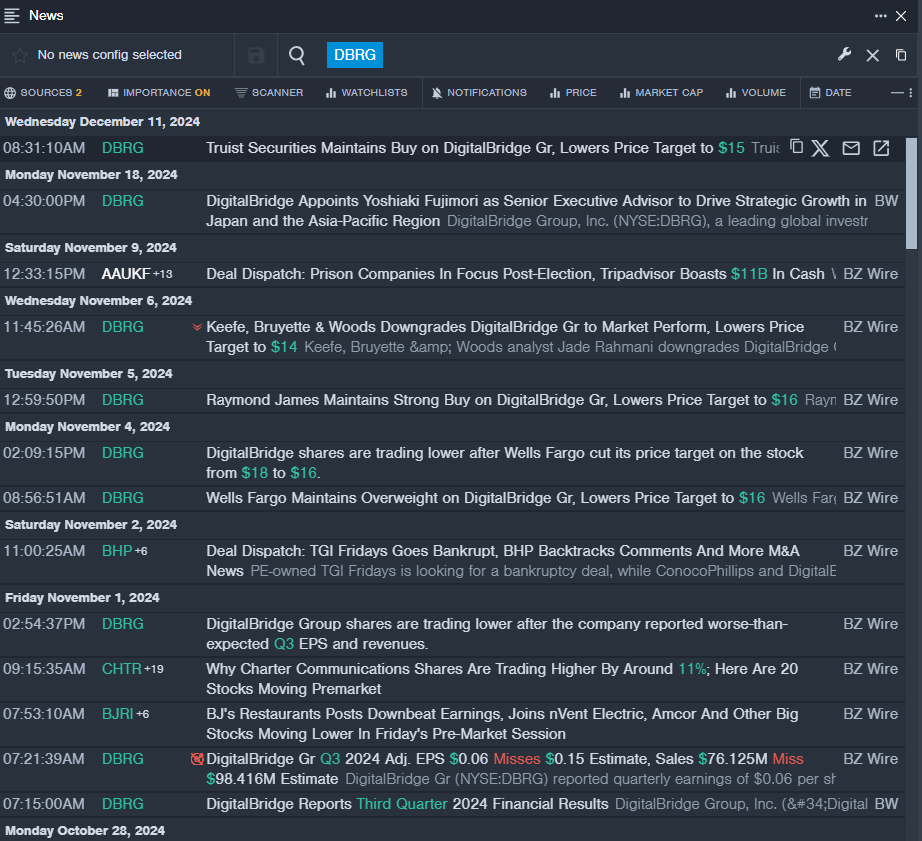The height and width of the screenshot is (841, 922).
Task: Toggle the Importance ON filter
Action: [x=159, y=92]
